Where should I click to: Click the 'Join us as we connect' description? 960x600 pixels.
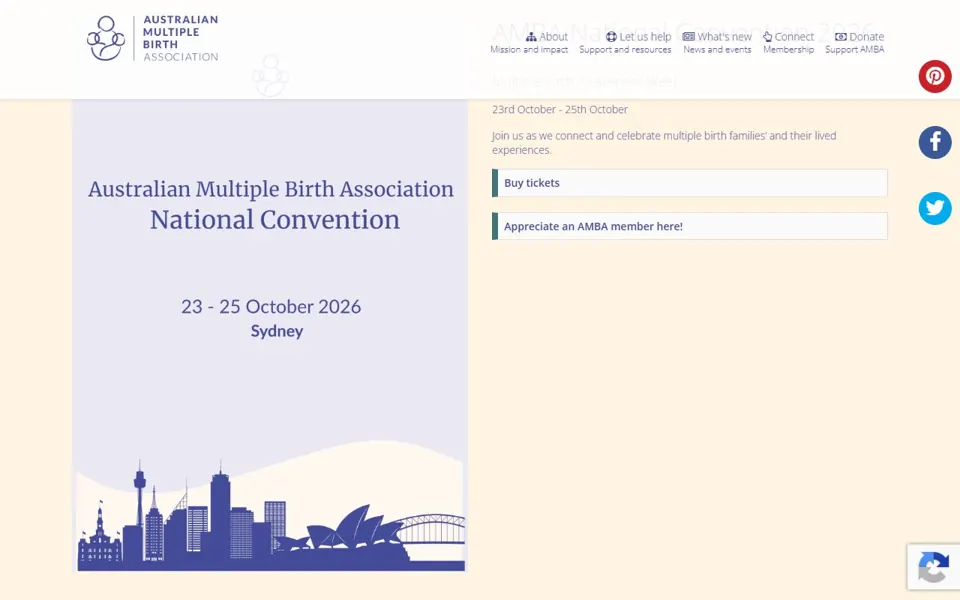664,143
